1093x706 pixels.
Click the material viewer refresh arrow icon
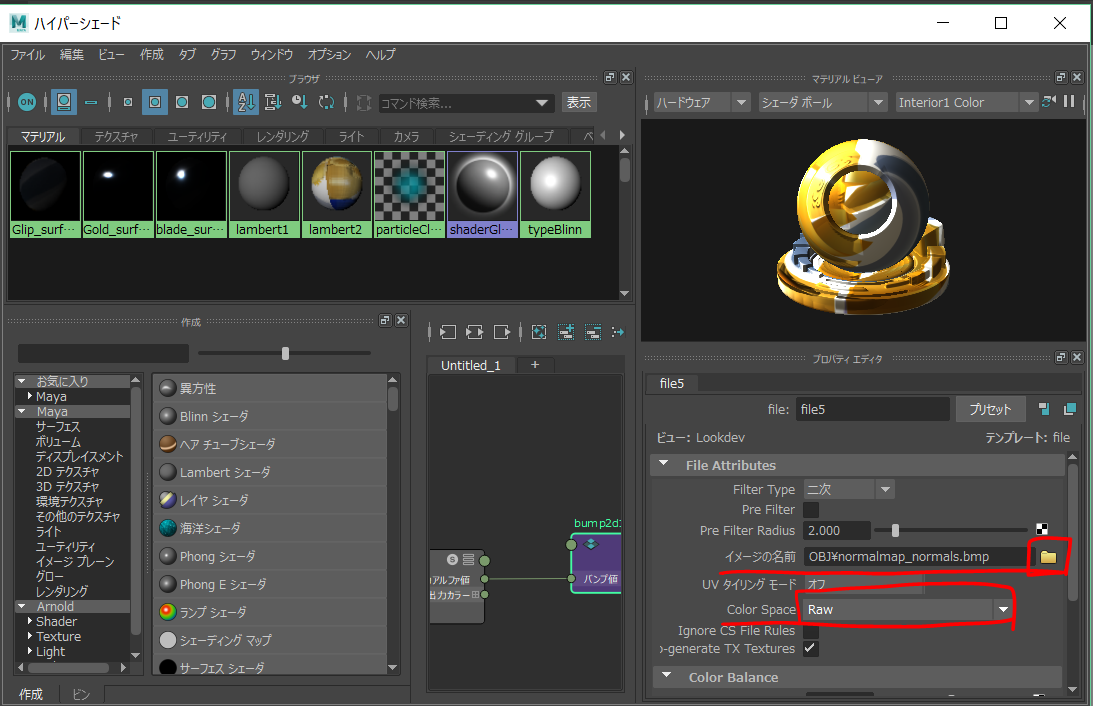[x=1048, y=102]
